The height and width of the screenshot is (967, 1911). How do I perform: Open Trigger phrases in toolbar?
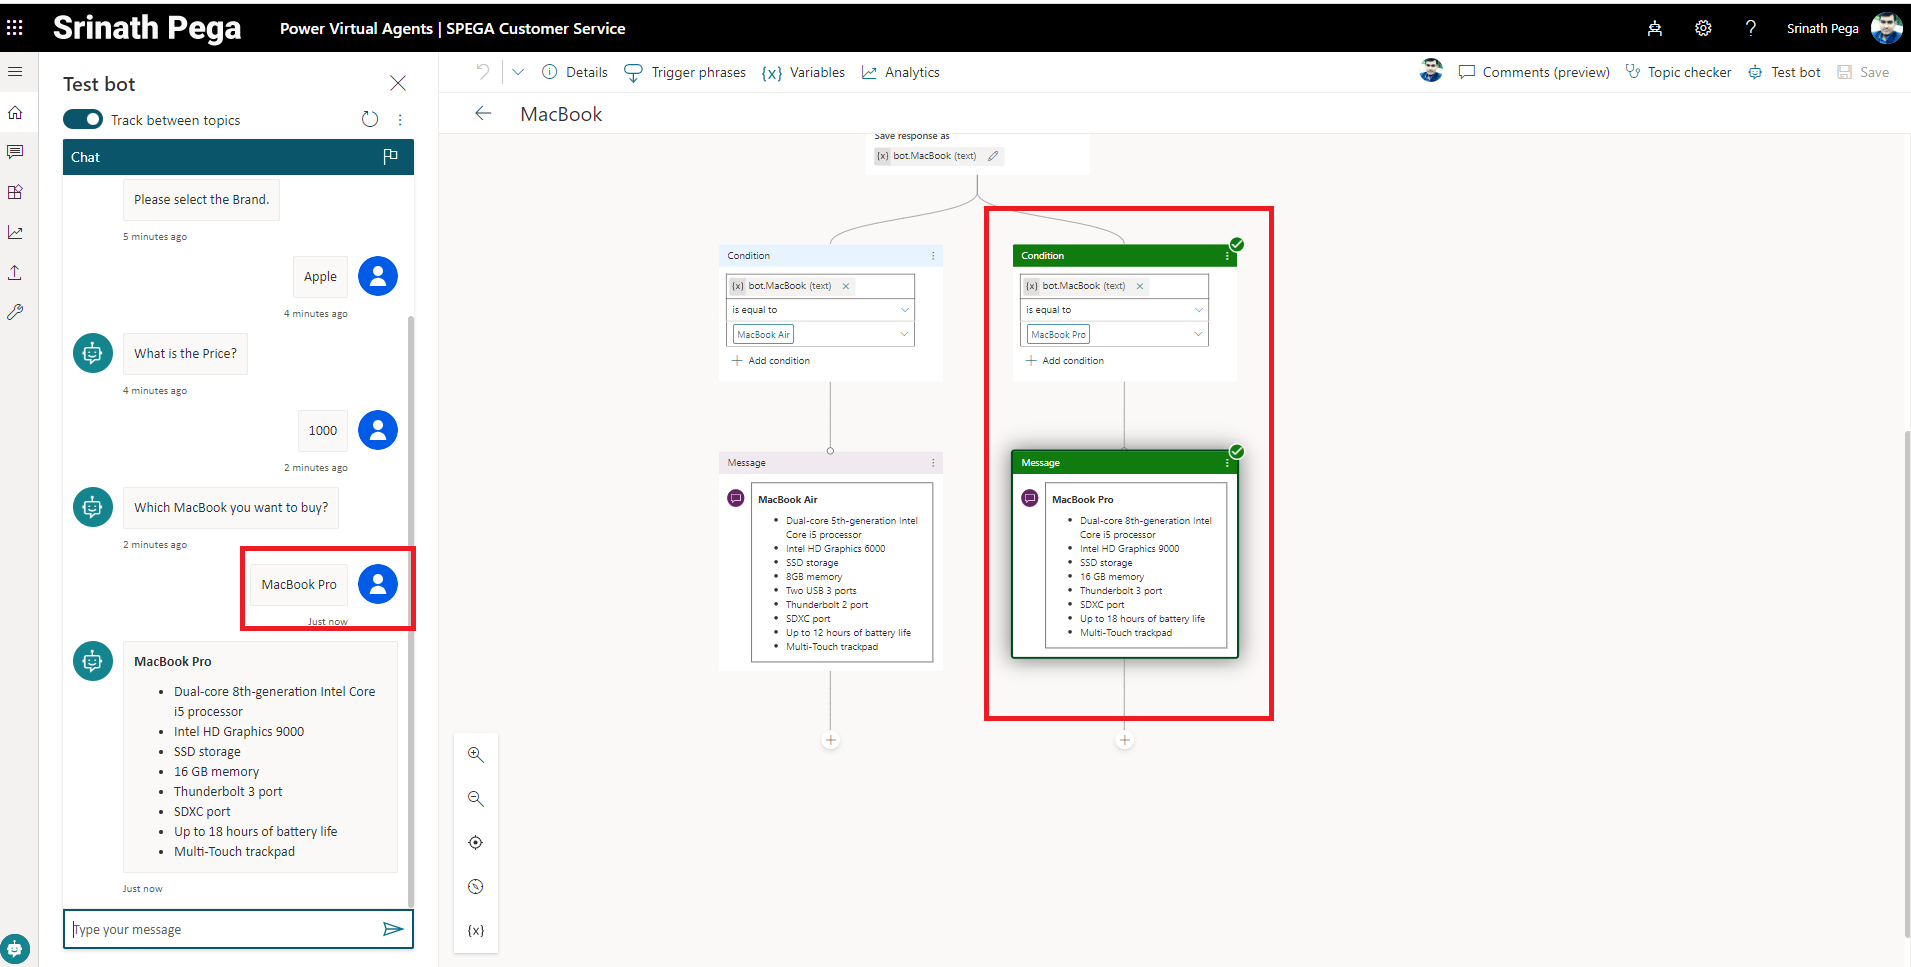685,72
